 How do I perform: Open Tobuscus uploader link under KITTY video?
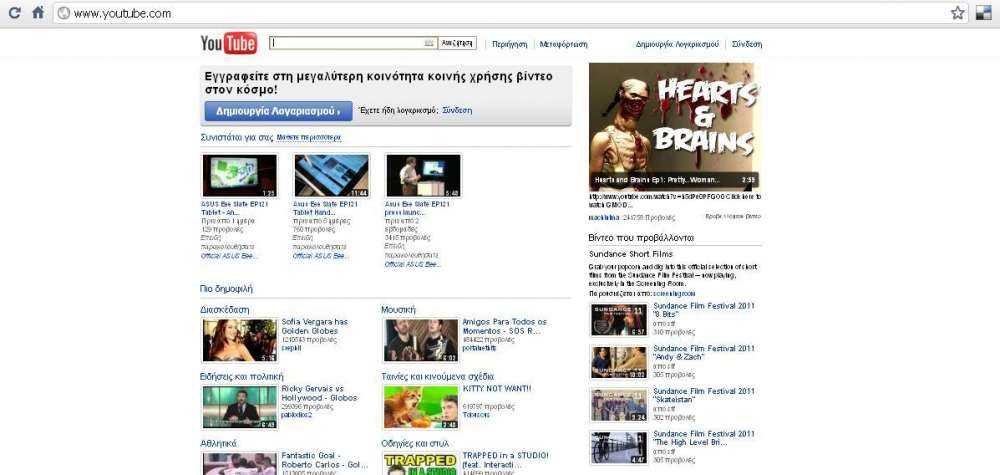[476, 415]
